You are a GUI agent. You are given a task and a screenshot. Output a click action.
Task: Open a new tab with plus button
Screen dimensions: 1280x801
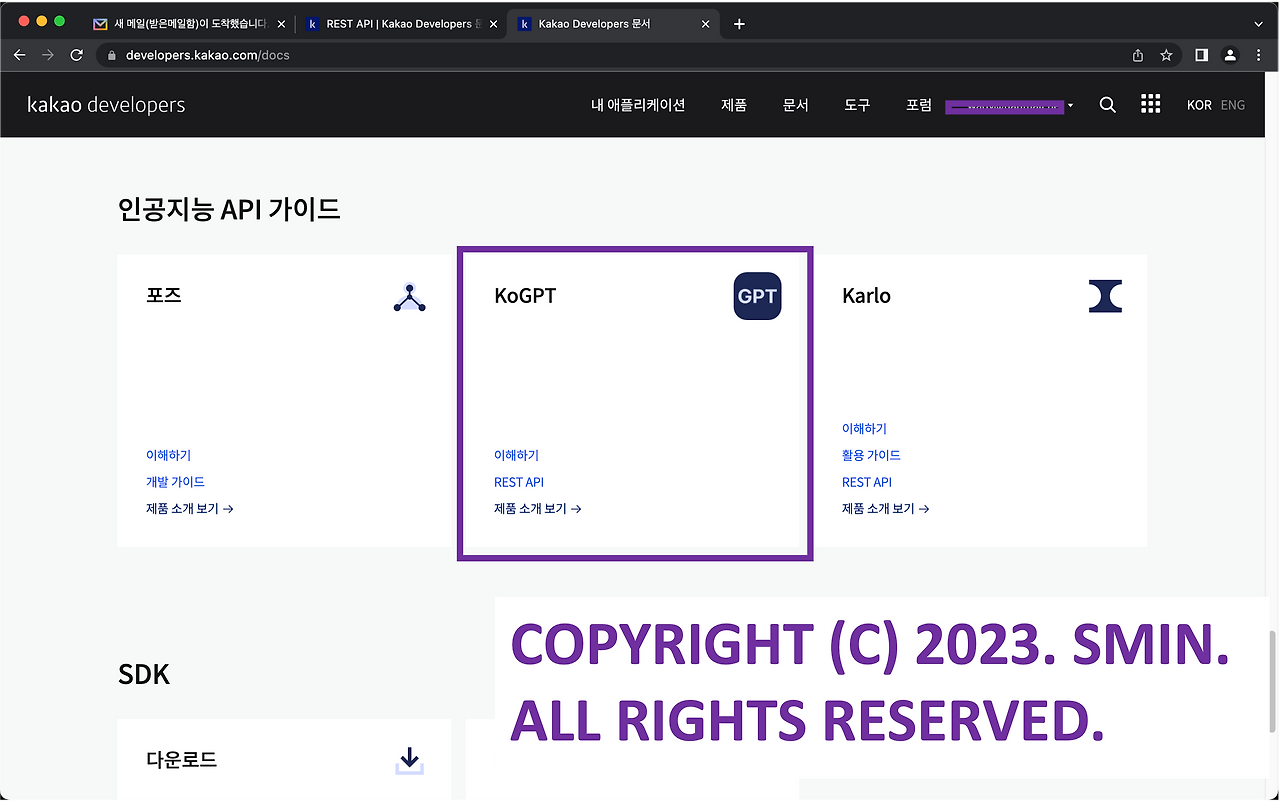tap(739, 24)
